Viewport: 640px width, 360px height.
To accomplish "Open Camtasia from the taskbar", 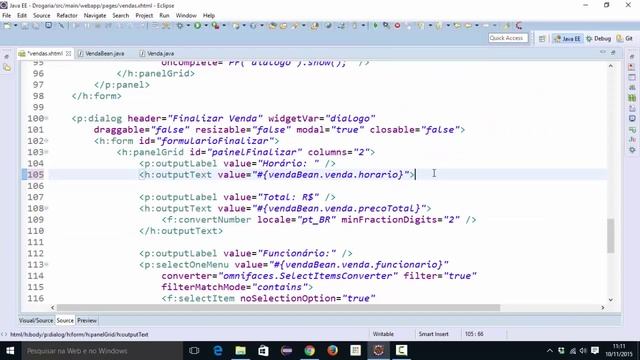I will pyautogui.click(x=401, y=351).
